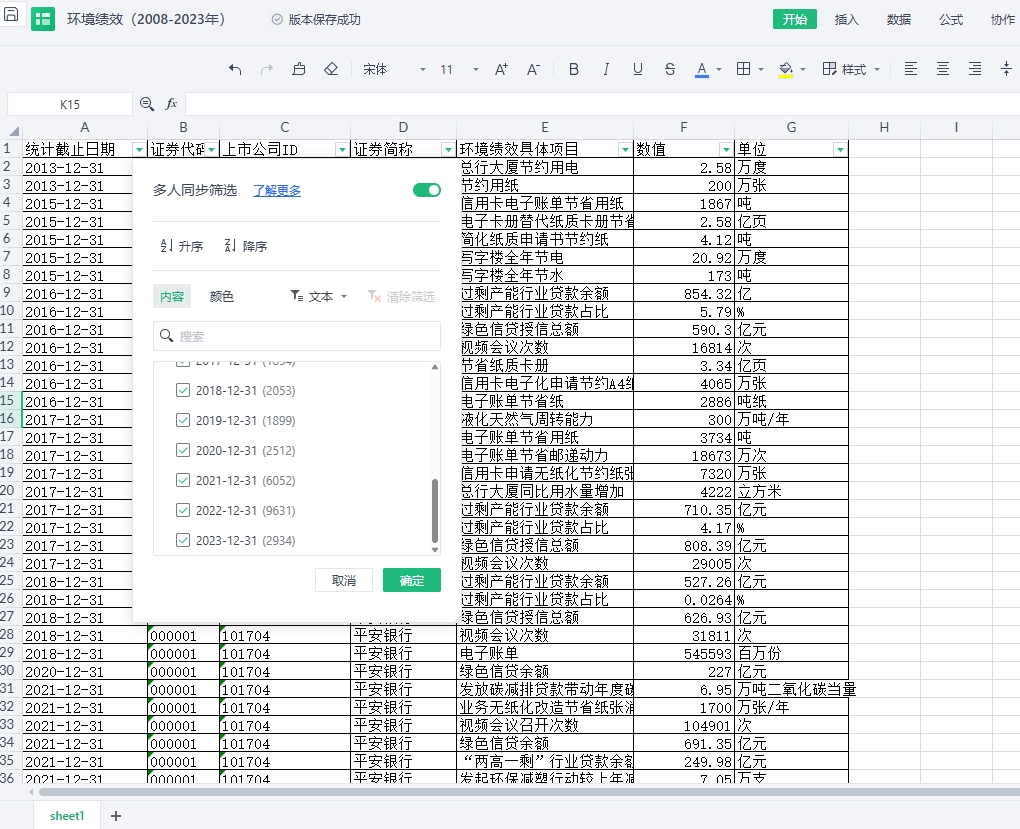Click the green spreadsheet app icon

43,20
